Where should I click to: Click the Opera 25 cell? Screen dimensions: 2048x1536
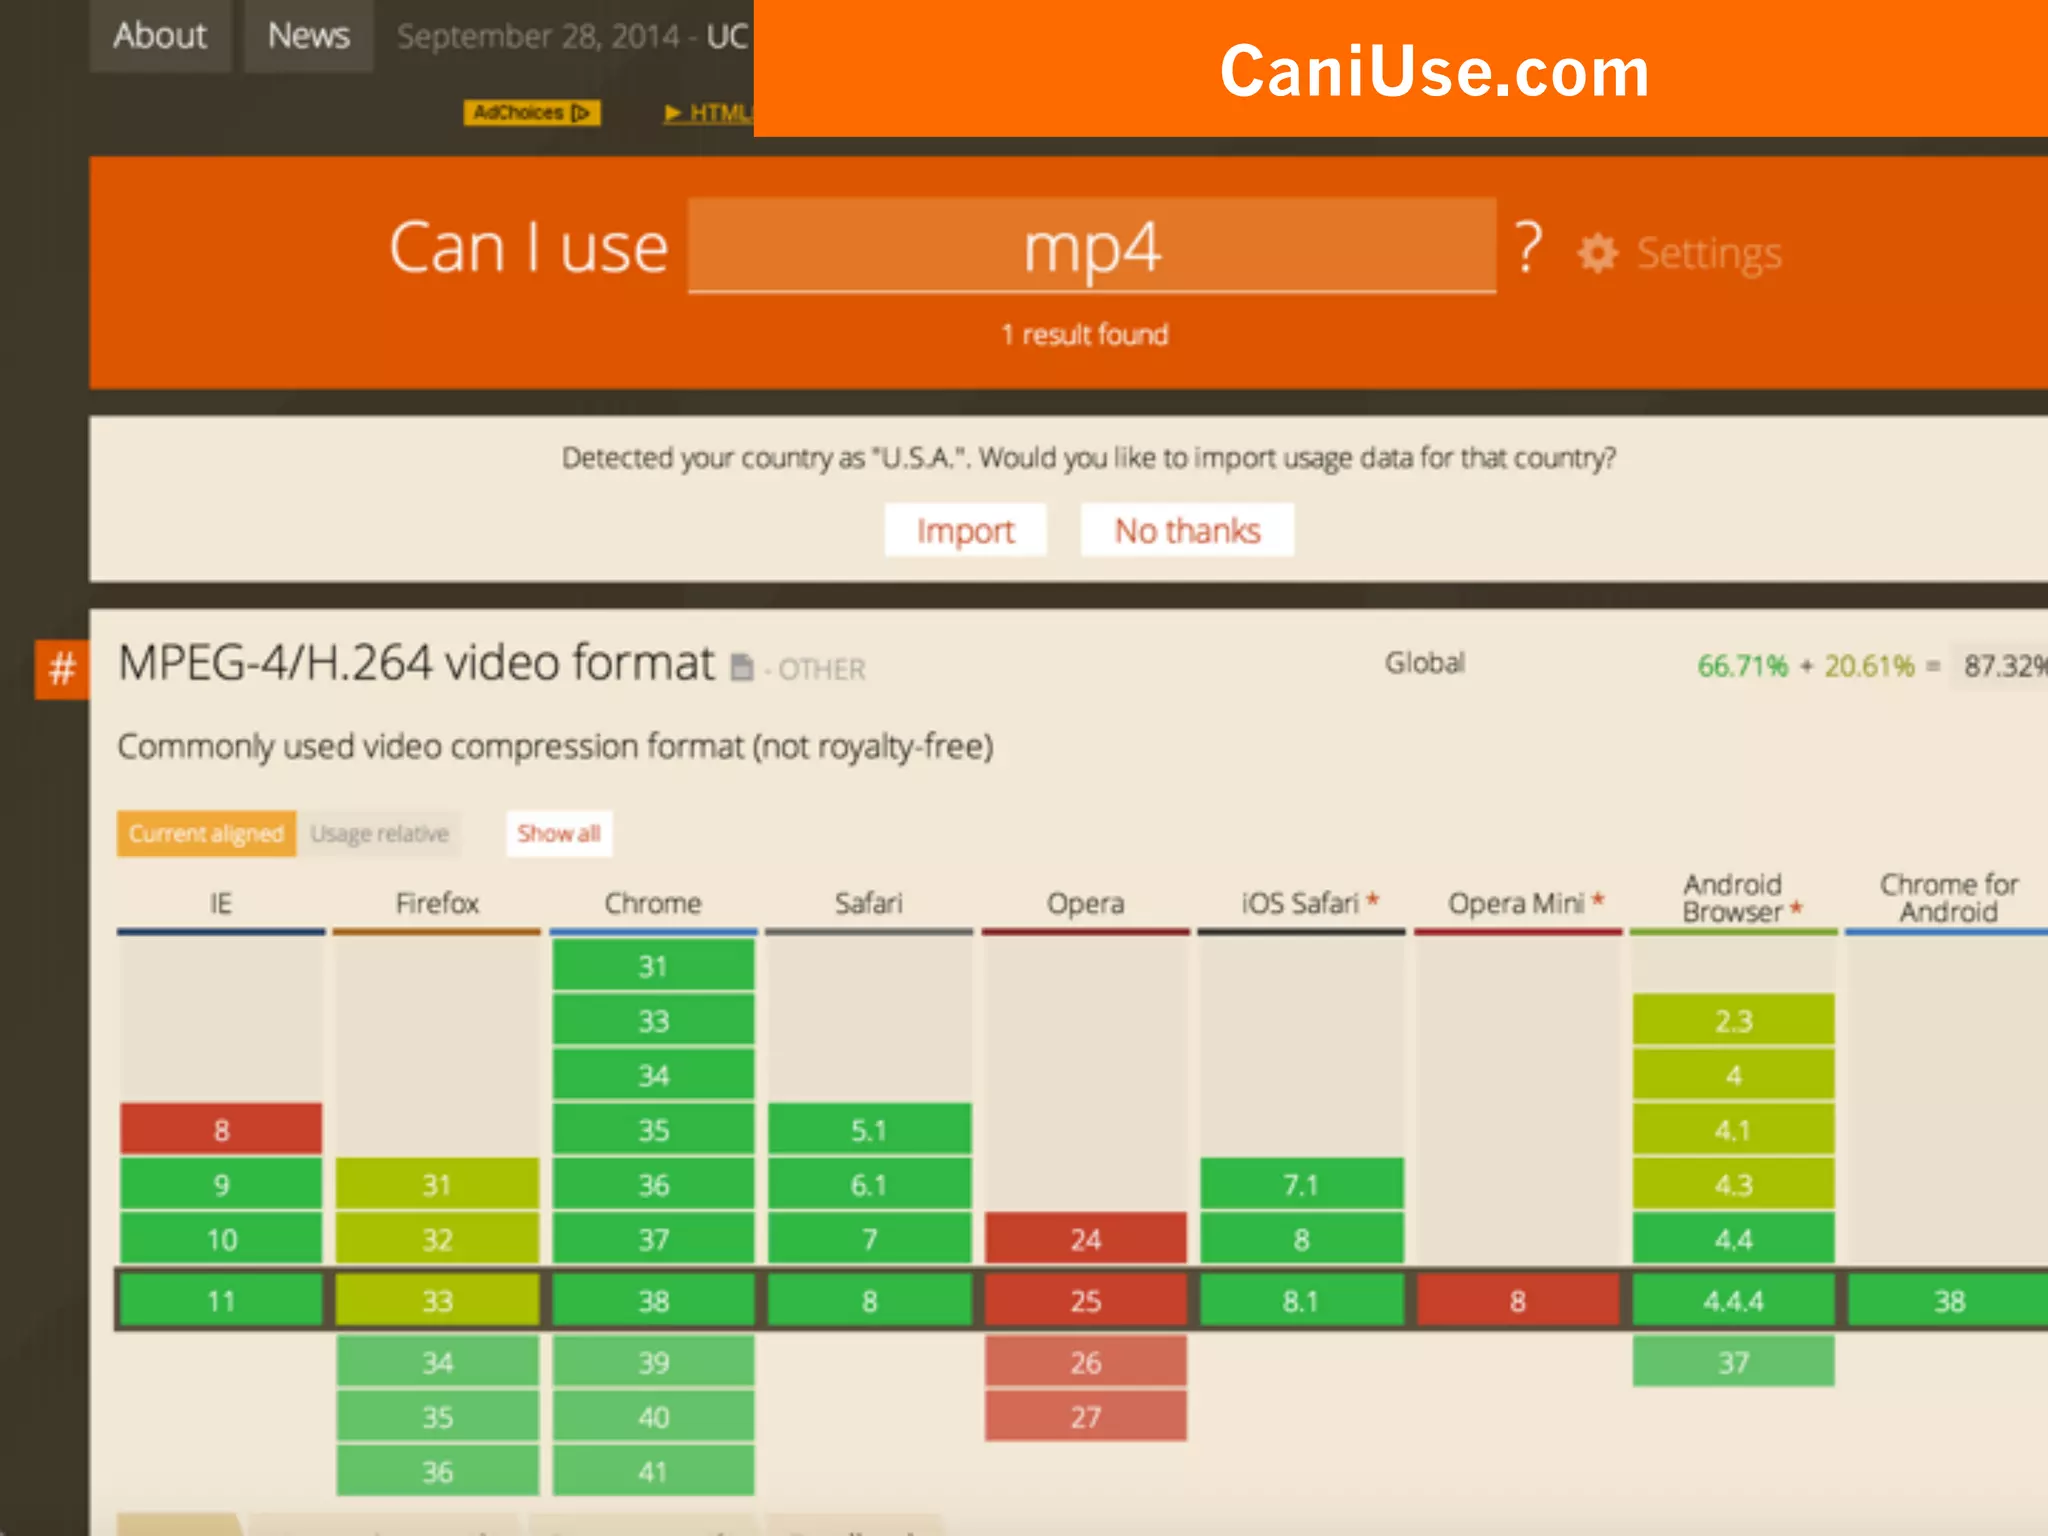coord(1085,1301)
